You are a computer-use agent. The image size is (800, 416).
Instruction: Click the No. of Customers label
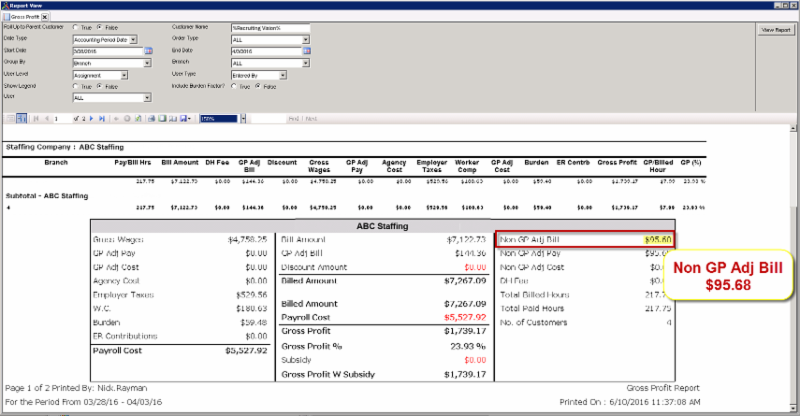click(x=533, y=323)
